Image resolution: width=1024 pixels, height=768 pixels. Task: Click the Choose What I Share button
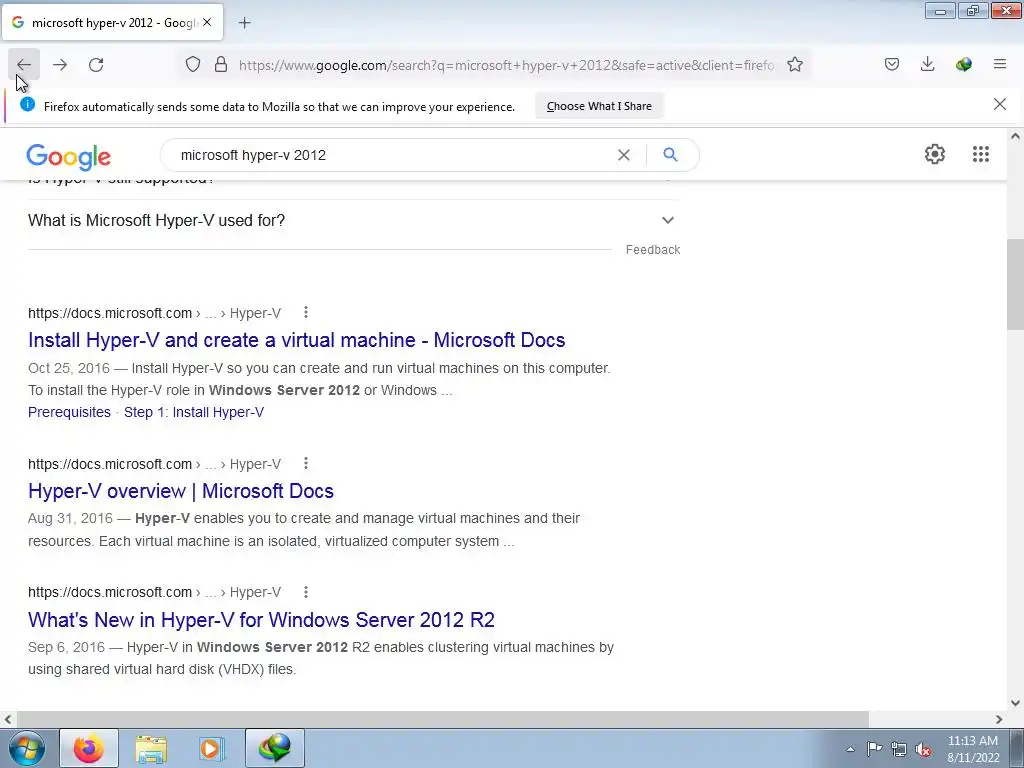tap(599, 106)
